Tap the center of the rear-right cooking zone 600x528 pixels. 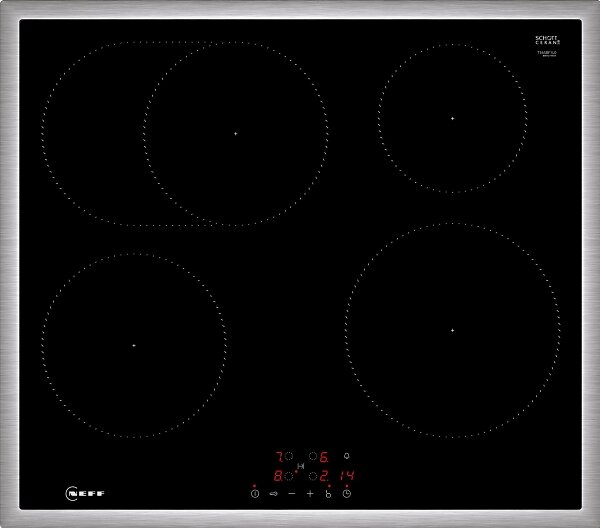(x=452, y=119)
